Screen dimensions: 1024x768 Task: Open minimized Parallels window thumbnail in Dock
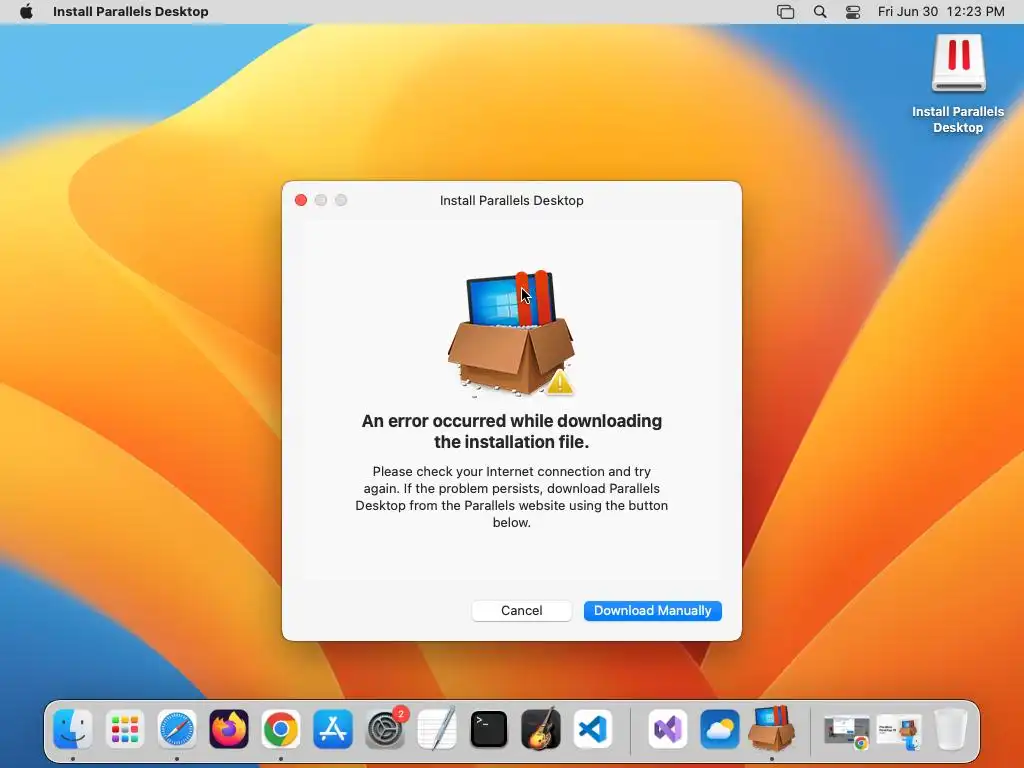click(x=899, y=733)
